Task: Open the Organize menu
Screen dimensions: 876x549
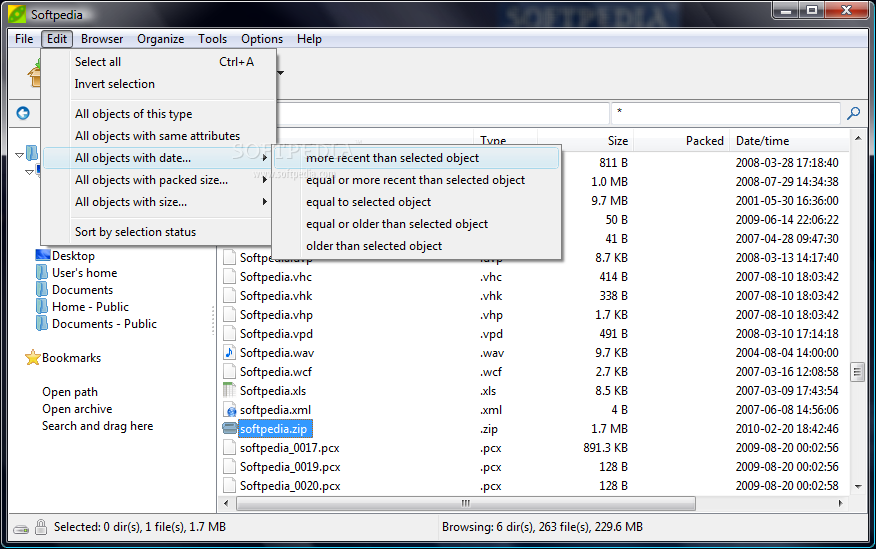Action: pyautogui.click(x=160, y=39)
